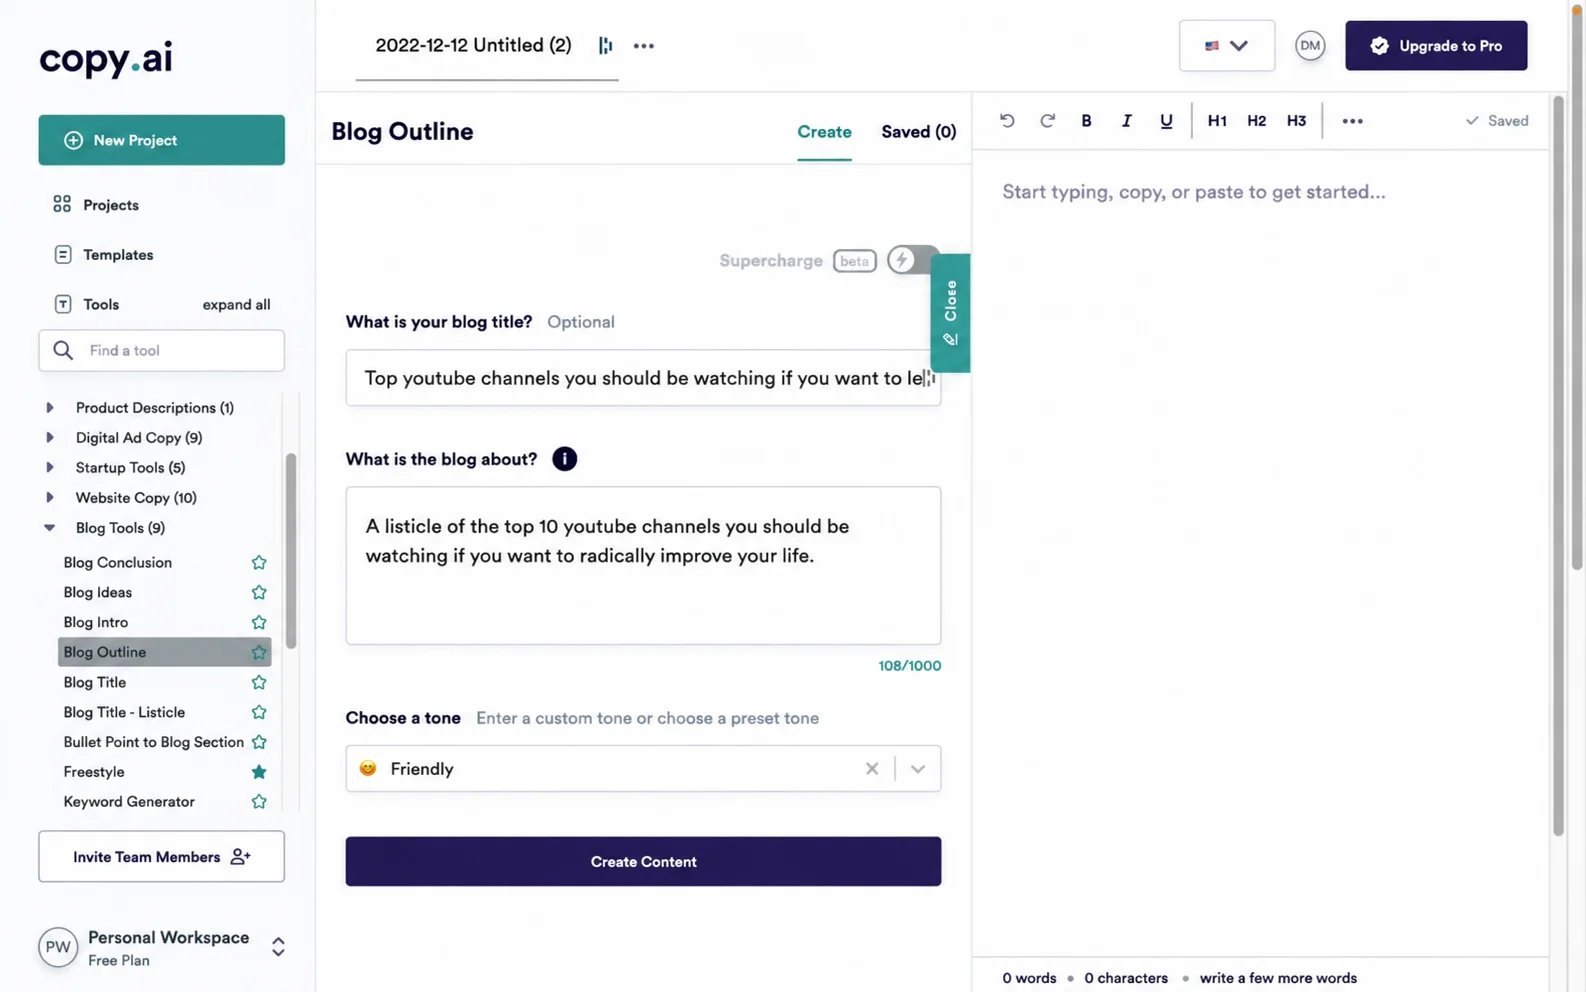
Task: Click the search icon in Find a tool
Action: [63, 351]
